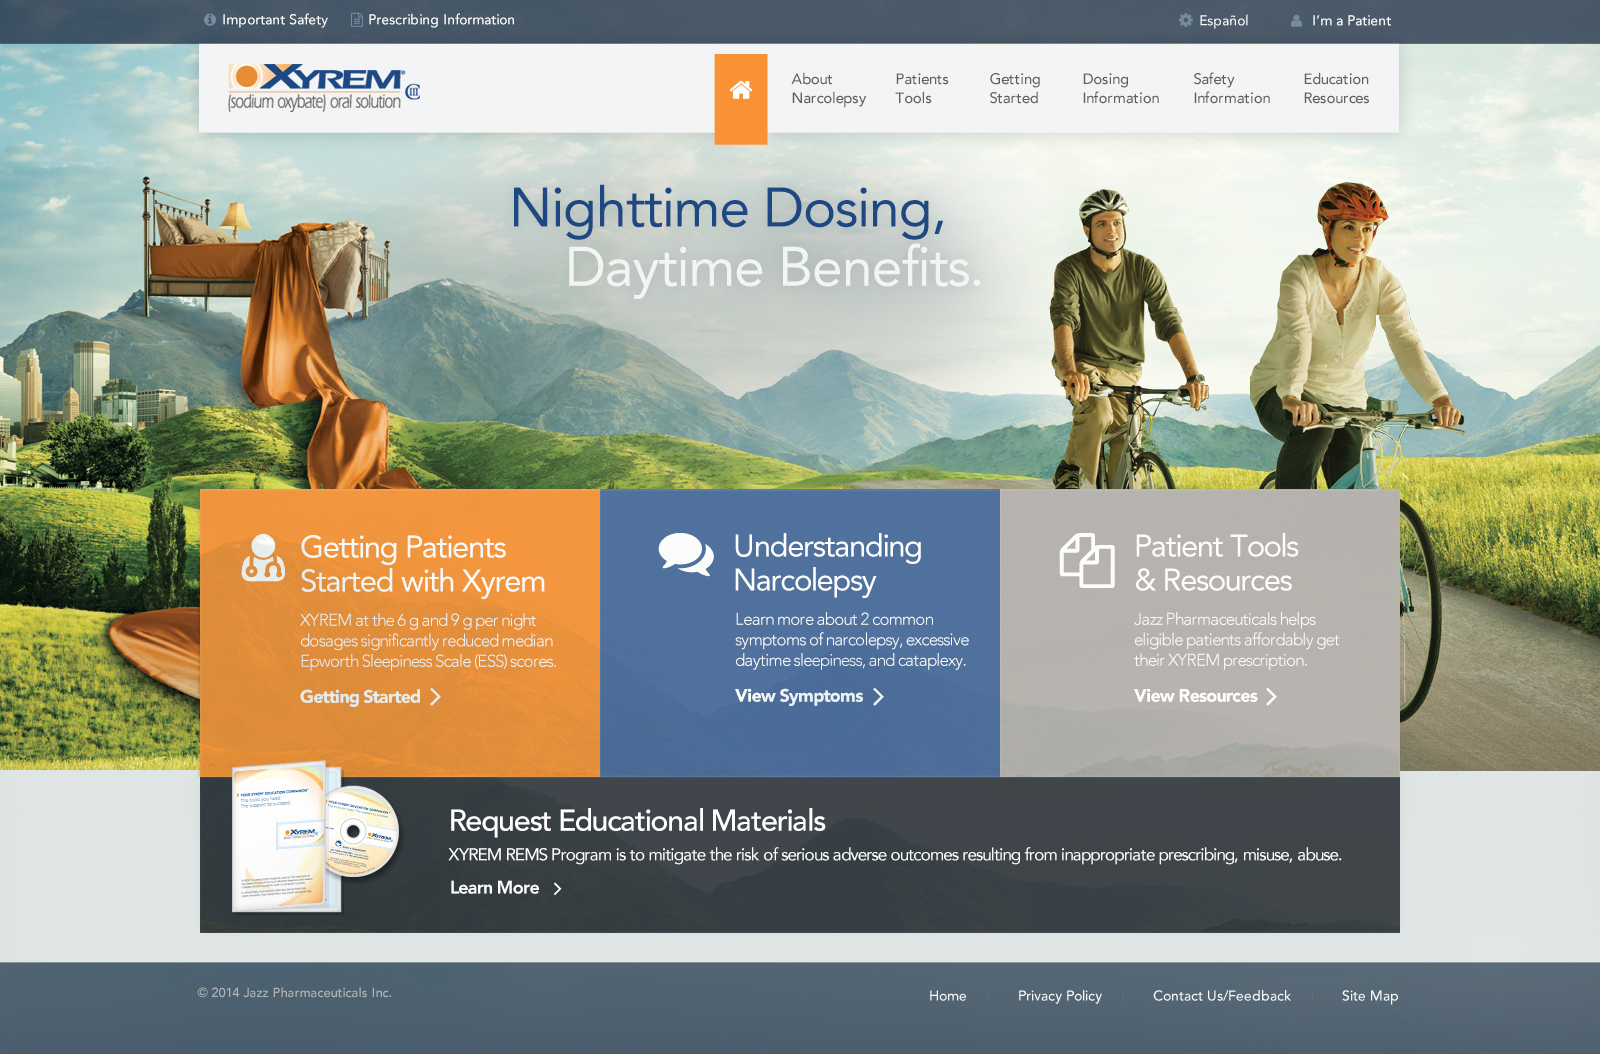Click the speech bubbles icon in Understanding Narcolepsy card
The height and width of the screenshot is (1054, 1600).
click(686, 553)
